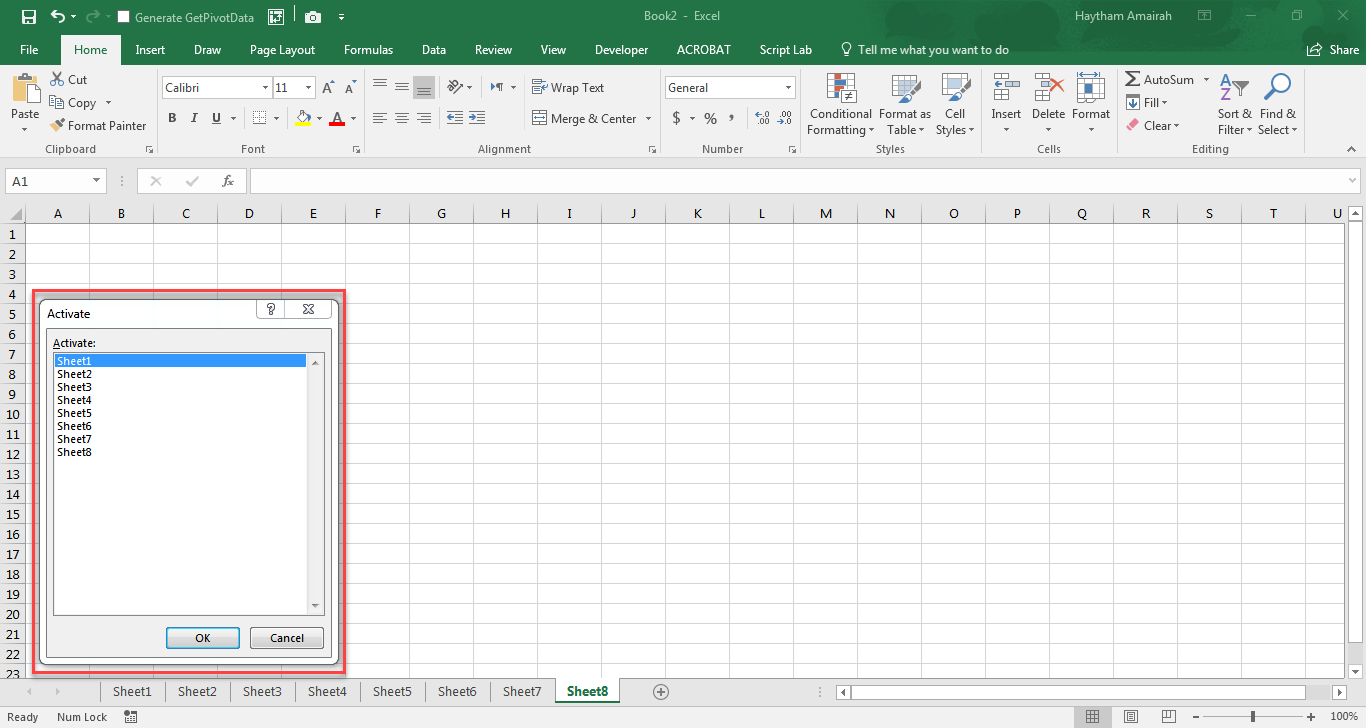Click the Increase Decimal icon
The height and width of the screenshot is (728, 1366).
760,117
